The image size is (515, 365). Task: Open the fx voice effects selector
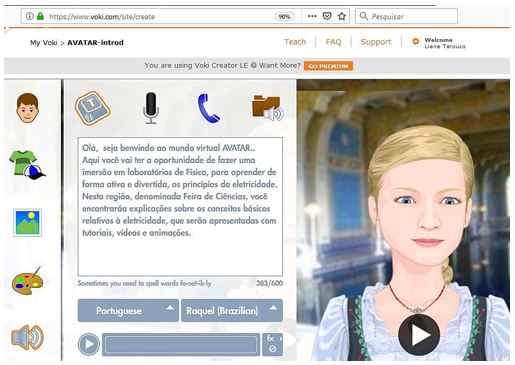pos(272,344)
